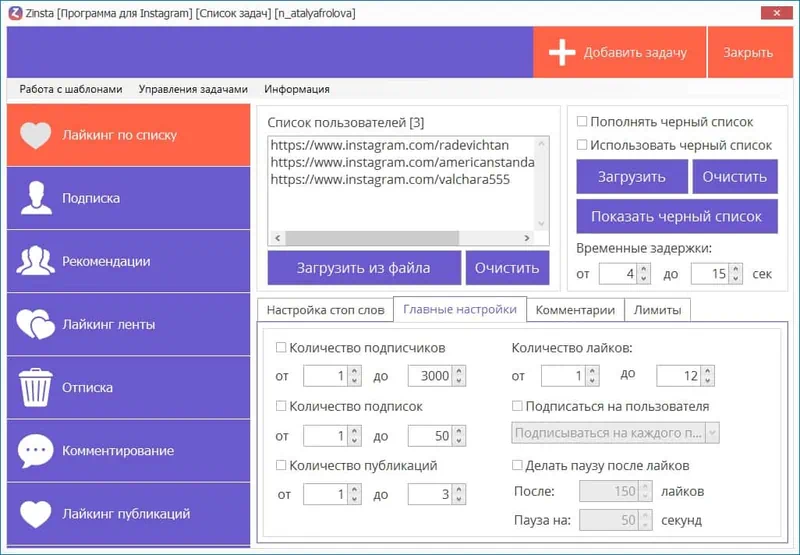Click Загрузить in black list panel
800x555 pixels.
632,176
